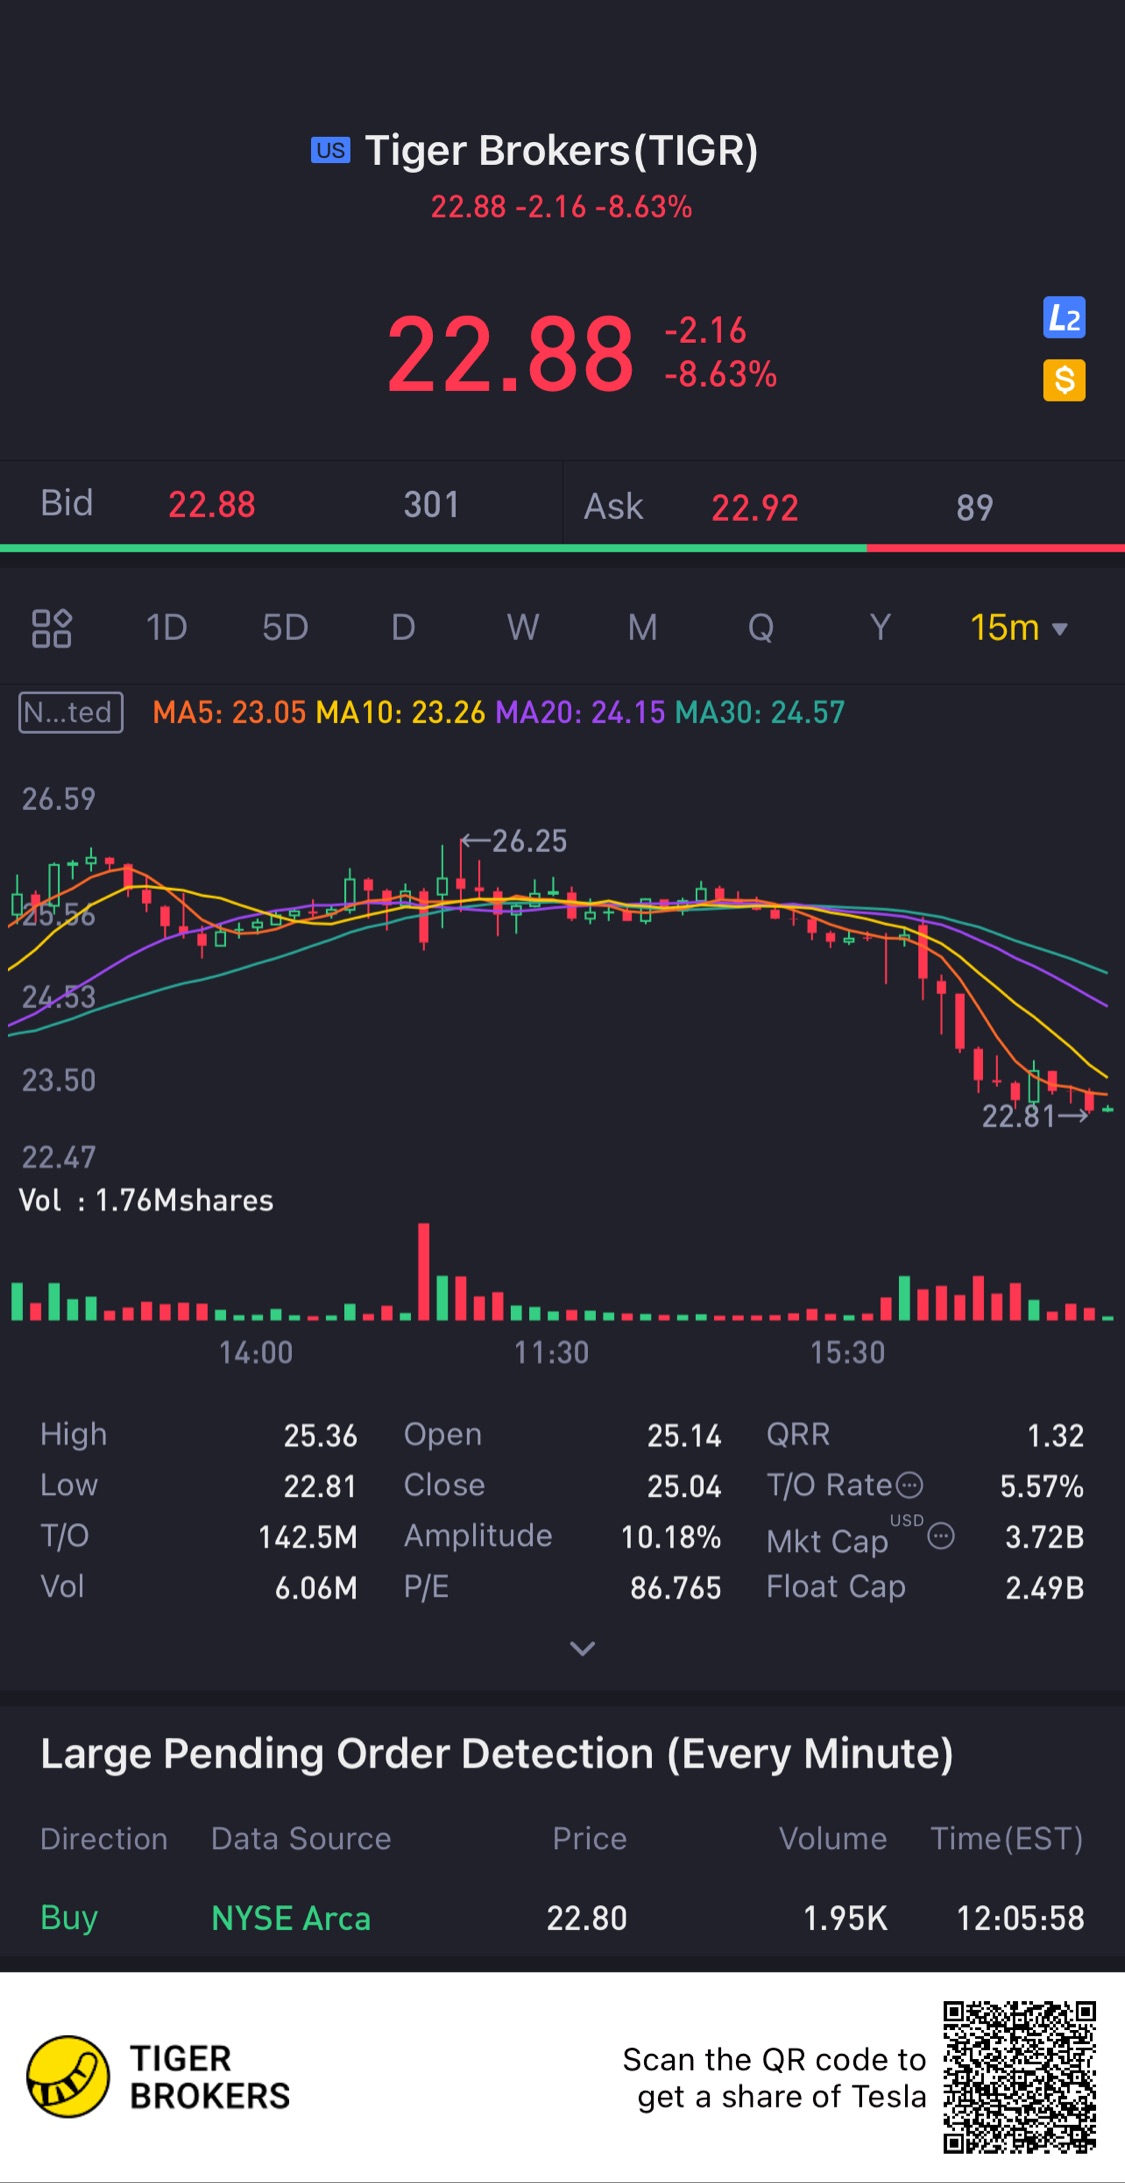Viewport: 1125px width, 2183px height.
Task: Tap the pending order price 22.80
Action: (x=587, y=1918)
